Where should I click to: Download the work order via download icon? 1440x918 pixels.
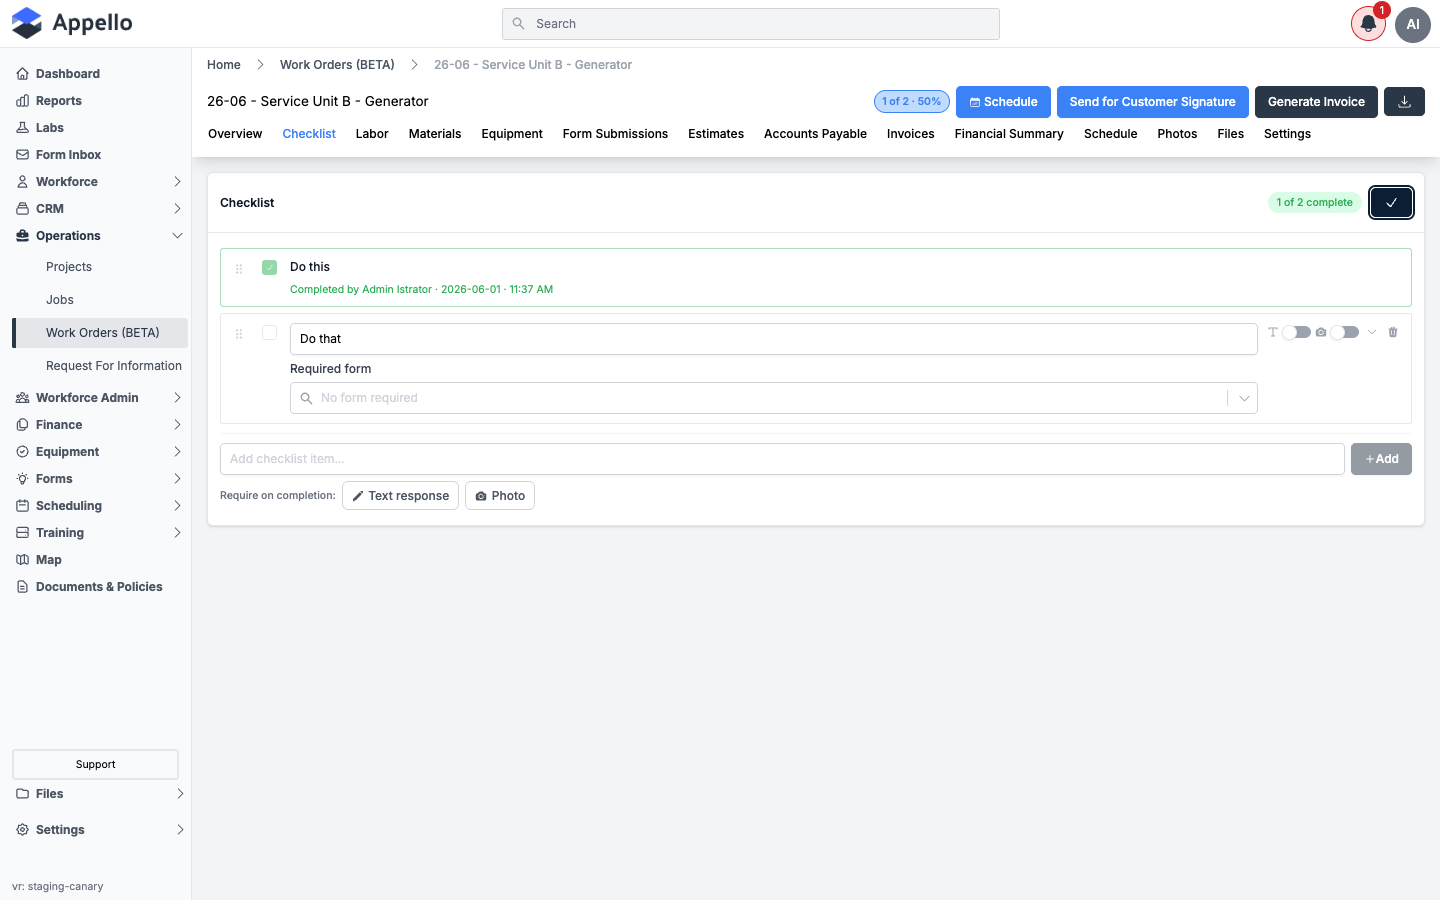pyautogui.click(x=1404, y=102)
